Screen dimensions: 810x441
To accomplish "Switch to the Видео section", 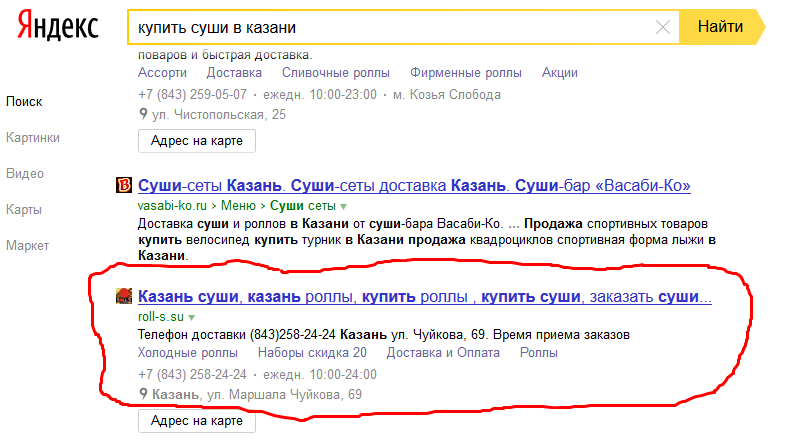I will pos(25,174).
